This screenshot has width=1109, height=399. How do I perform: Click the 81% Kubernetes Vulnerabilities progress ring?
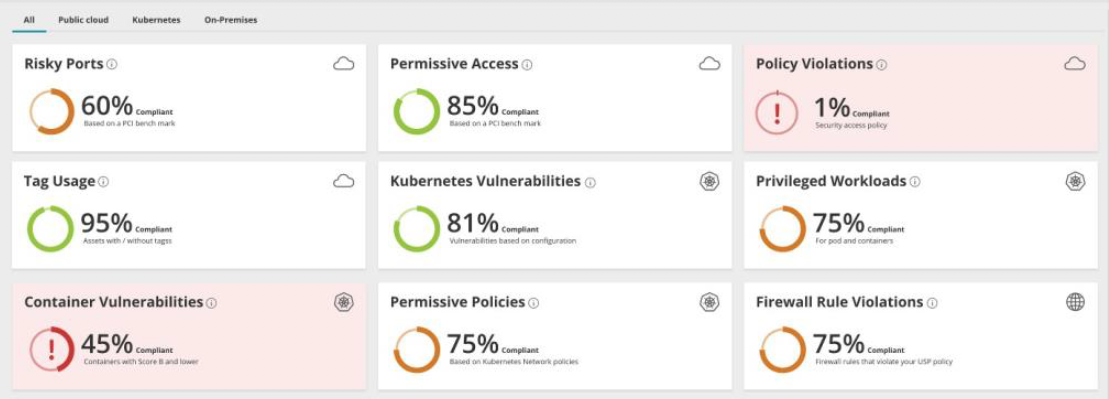coord(417,229)
